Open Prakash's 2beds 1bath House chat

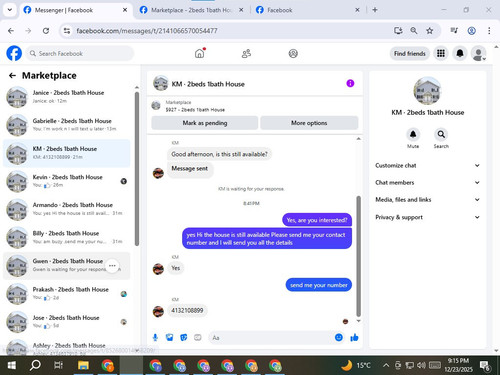[x=67, y=294]
